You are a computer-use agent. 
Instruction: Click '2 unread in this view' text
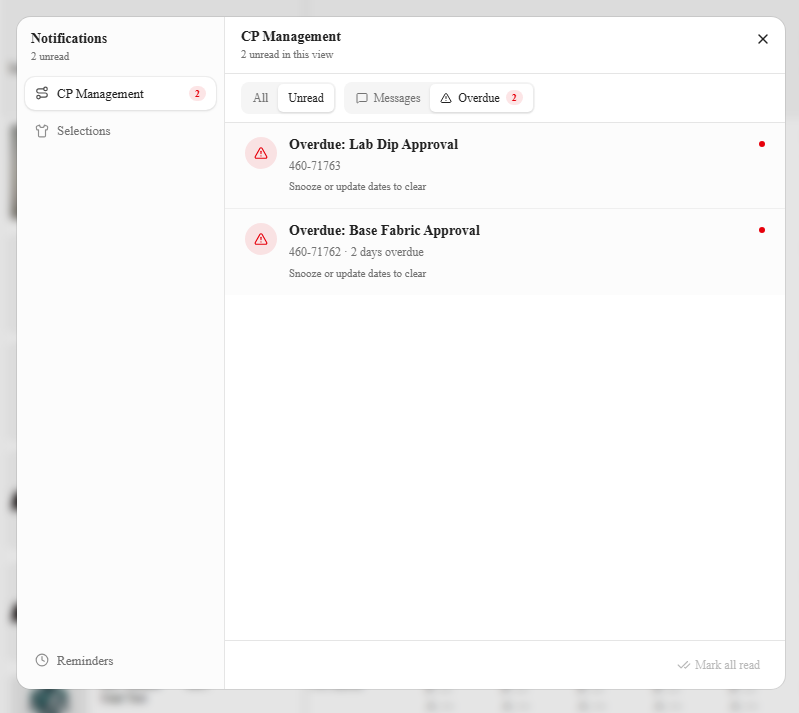tap(287, 55)
